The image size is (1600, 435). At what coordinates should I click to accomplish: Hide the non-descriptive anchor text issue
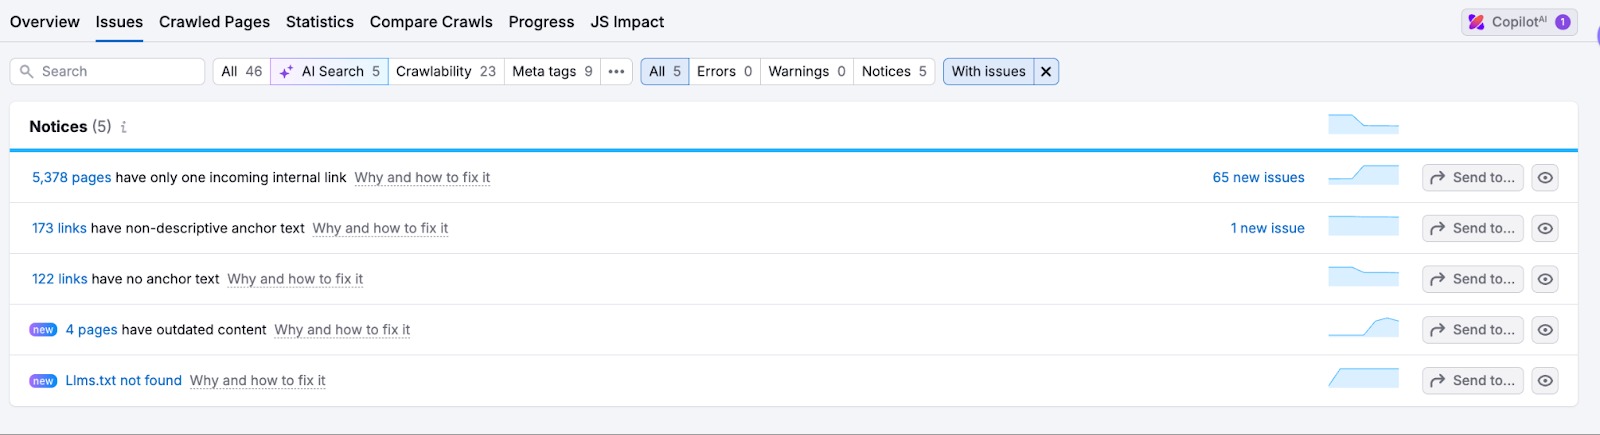tap(1545, 228)
